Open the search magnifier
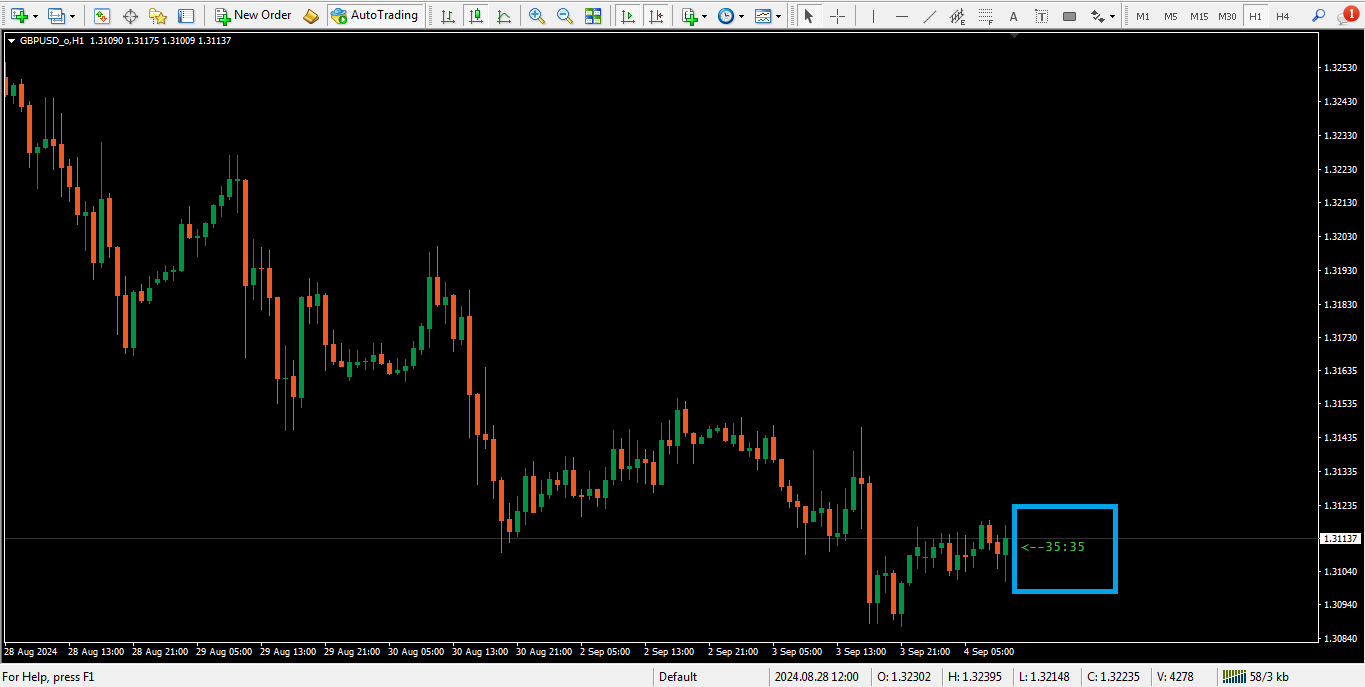 [1318, 16]
